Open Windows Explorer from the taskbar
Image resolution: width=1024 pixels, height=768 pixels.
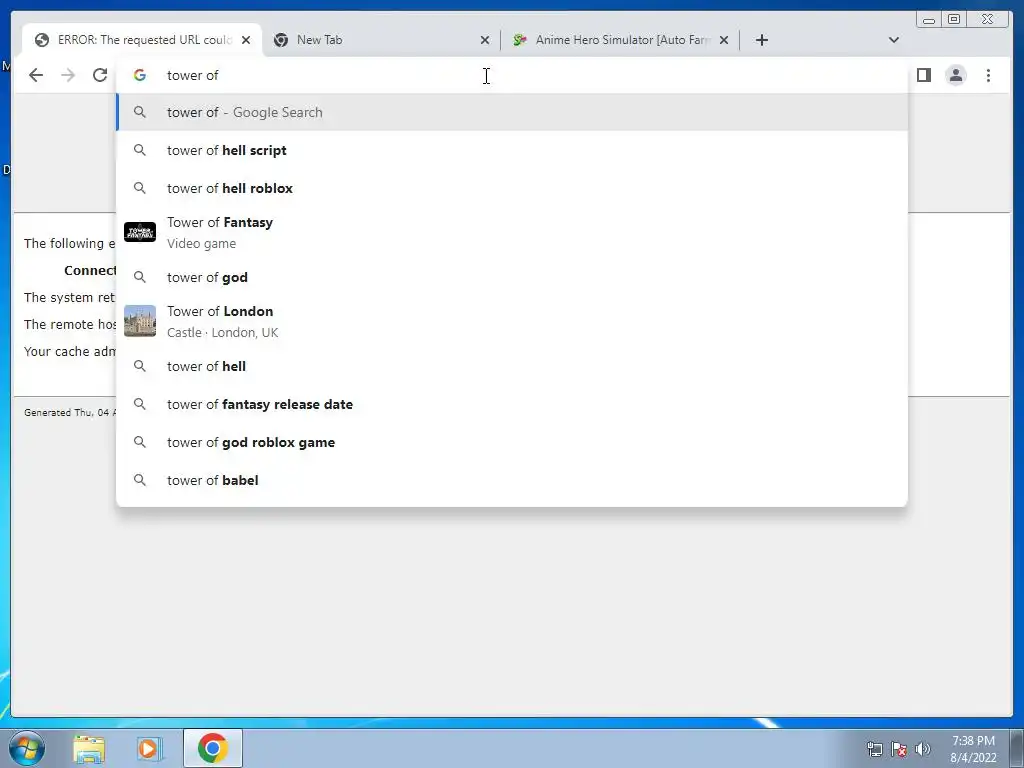tap(89, 748)
